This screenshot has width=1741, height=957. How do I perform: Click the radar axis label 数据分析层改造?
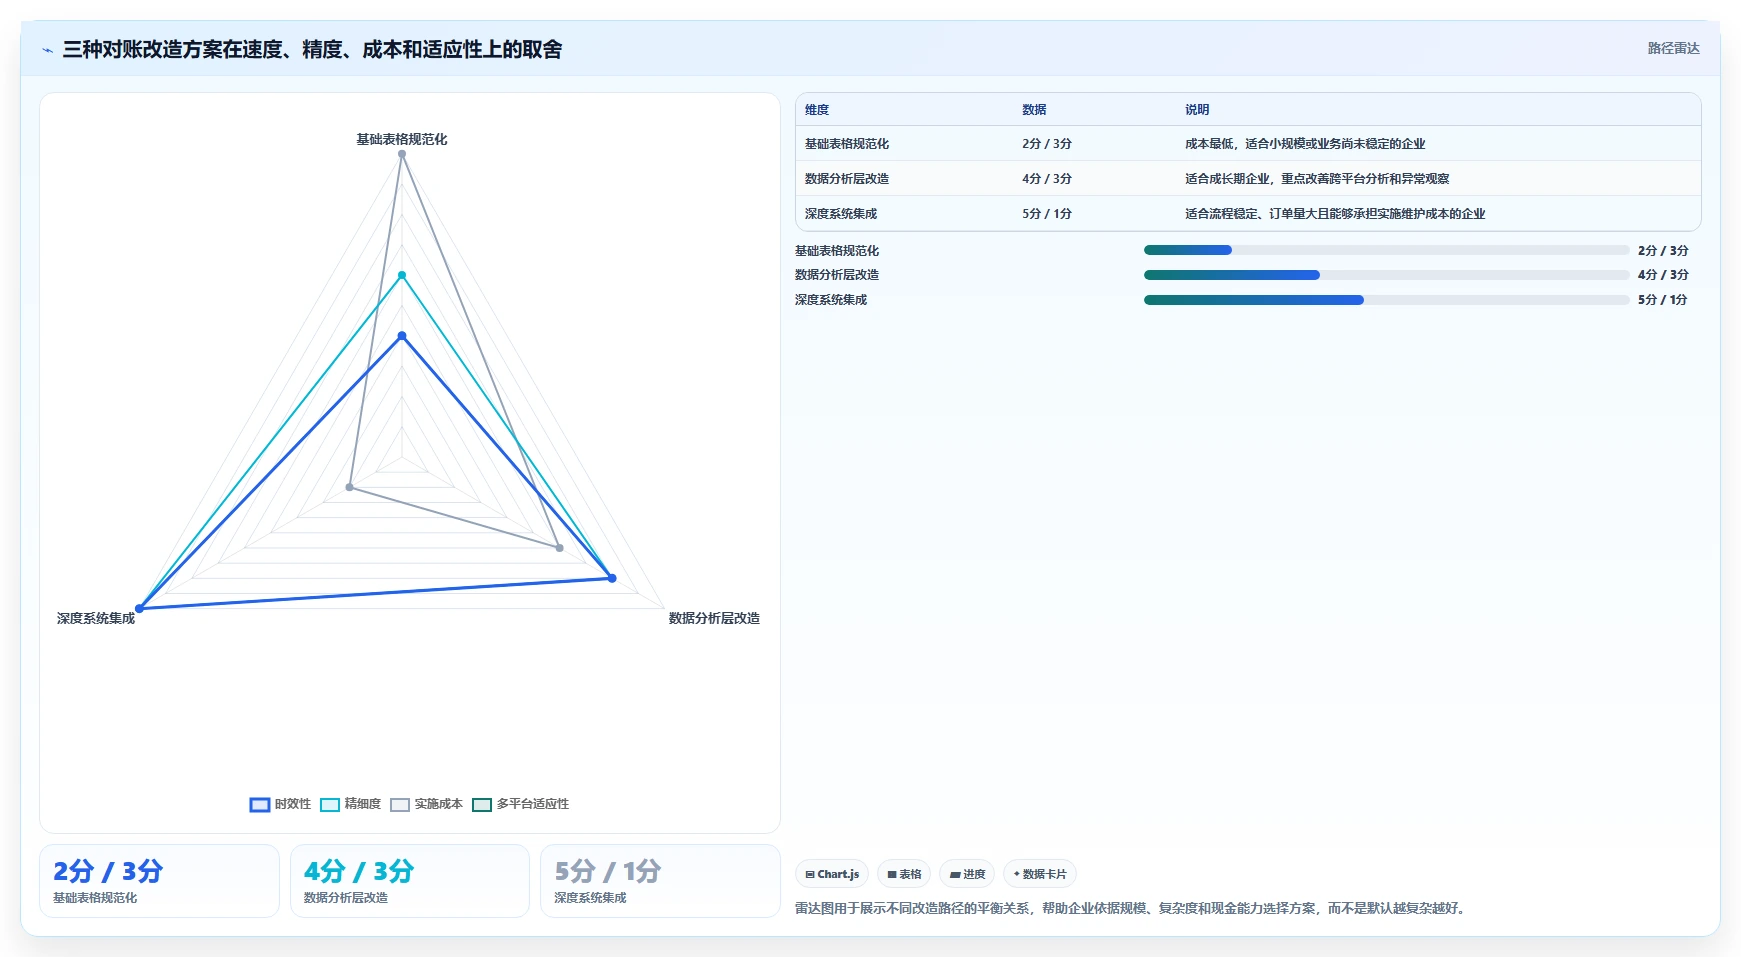[x=714, y=618]
